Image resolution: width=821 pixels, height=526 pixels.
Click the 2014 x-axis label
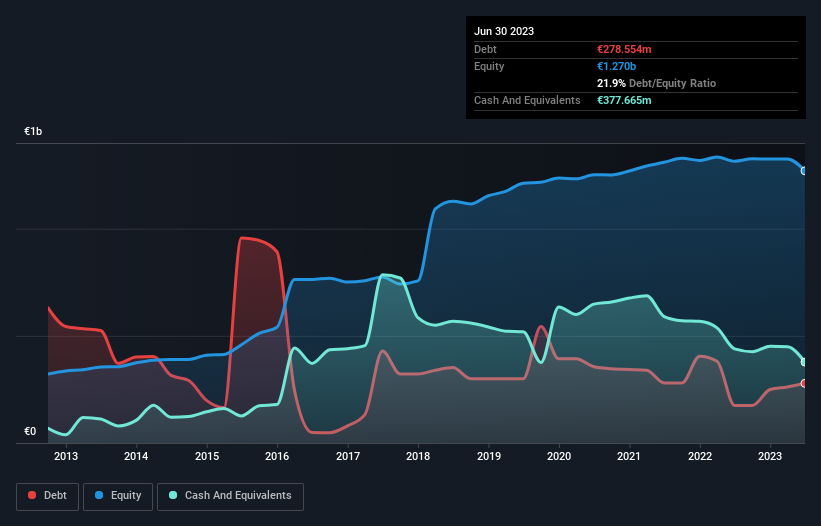click(x=136, y=456)
